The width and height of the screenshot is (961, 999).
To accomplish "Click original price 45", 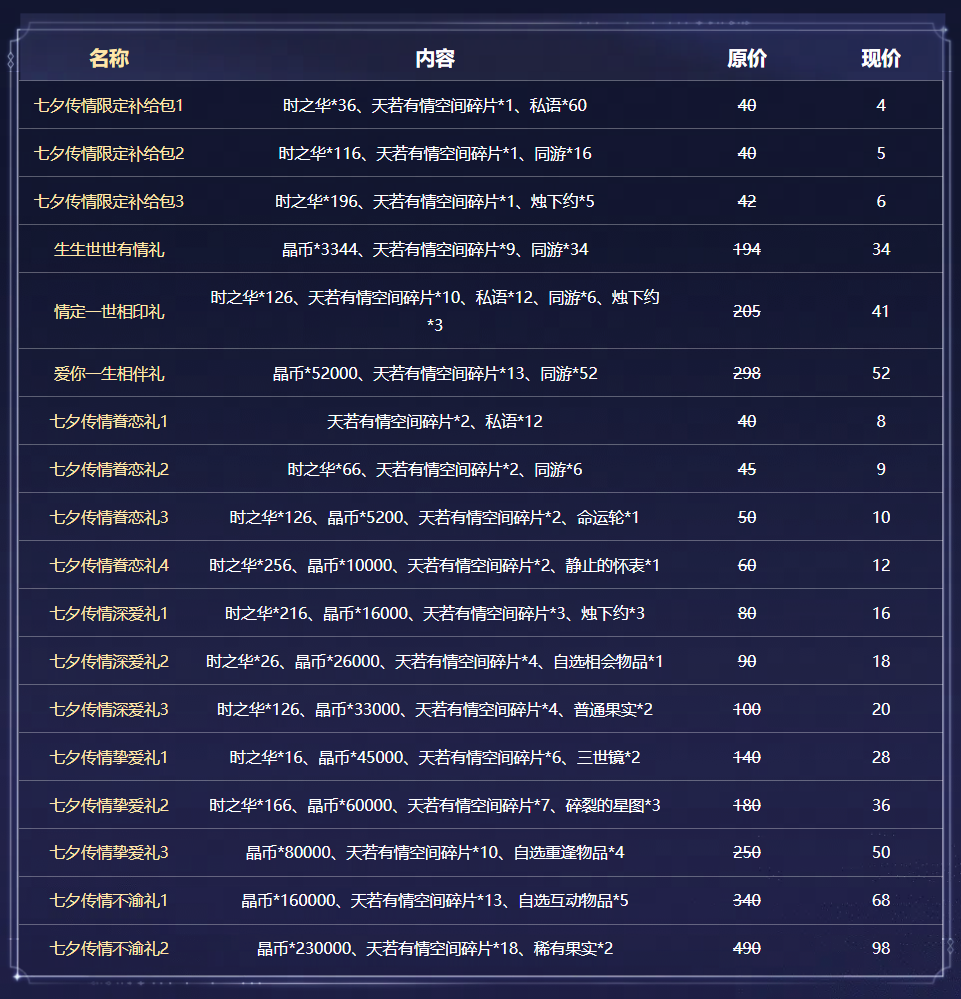I will 747,470.
